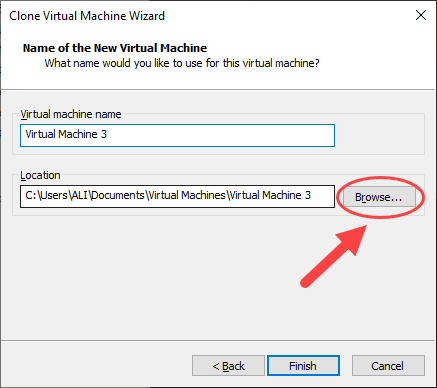This screenshot has width=437, height=388.
Task: Click the "Name of the New Virtual Machine" heading
Action: click(115, 48)
